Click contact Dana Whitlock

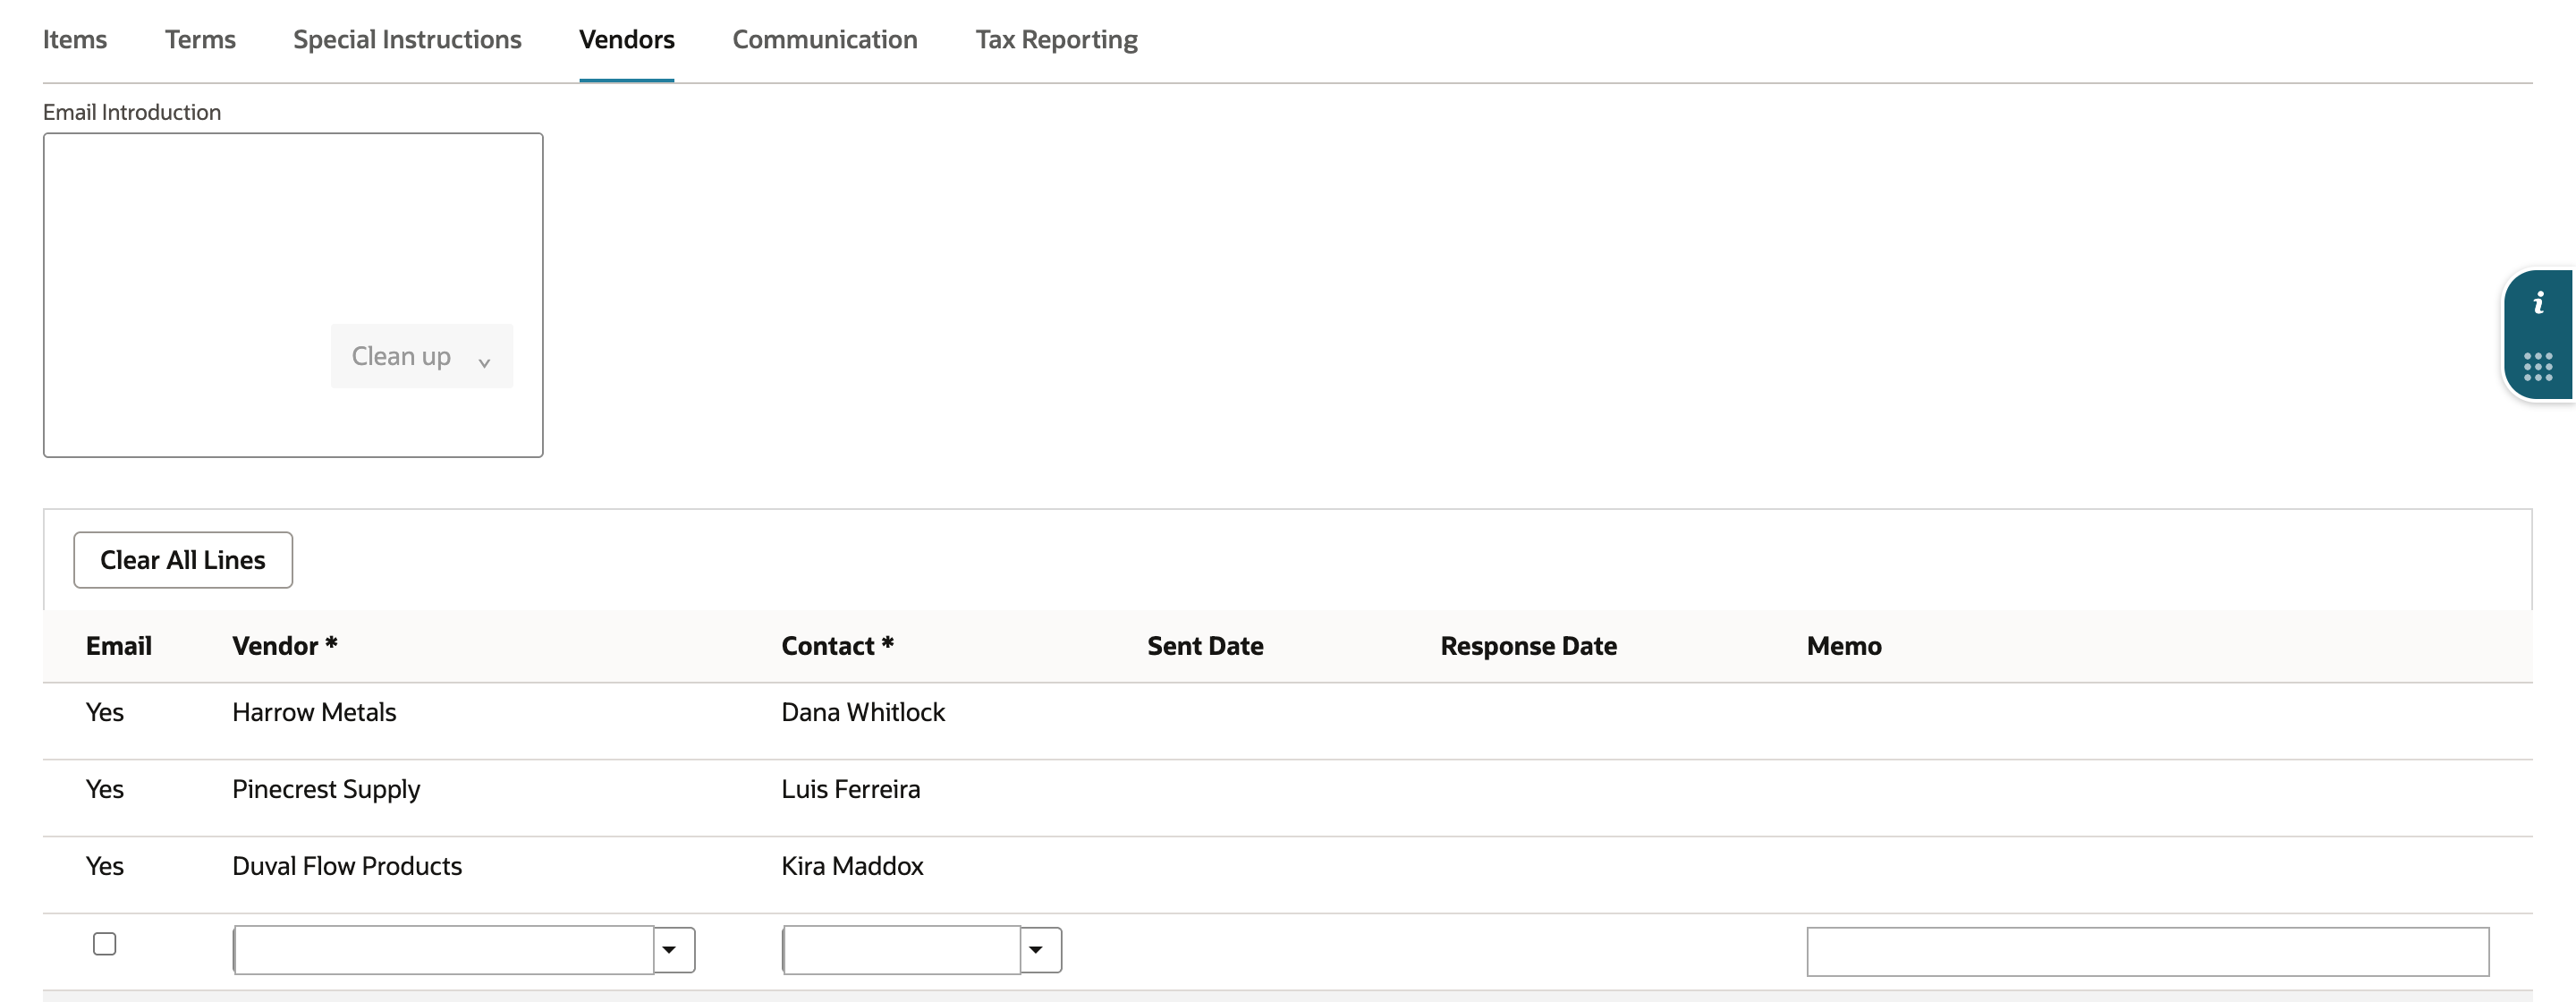click(x=863, y=712)
